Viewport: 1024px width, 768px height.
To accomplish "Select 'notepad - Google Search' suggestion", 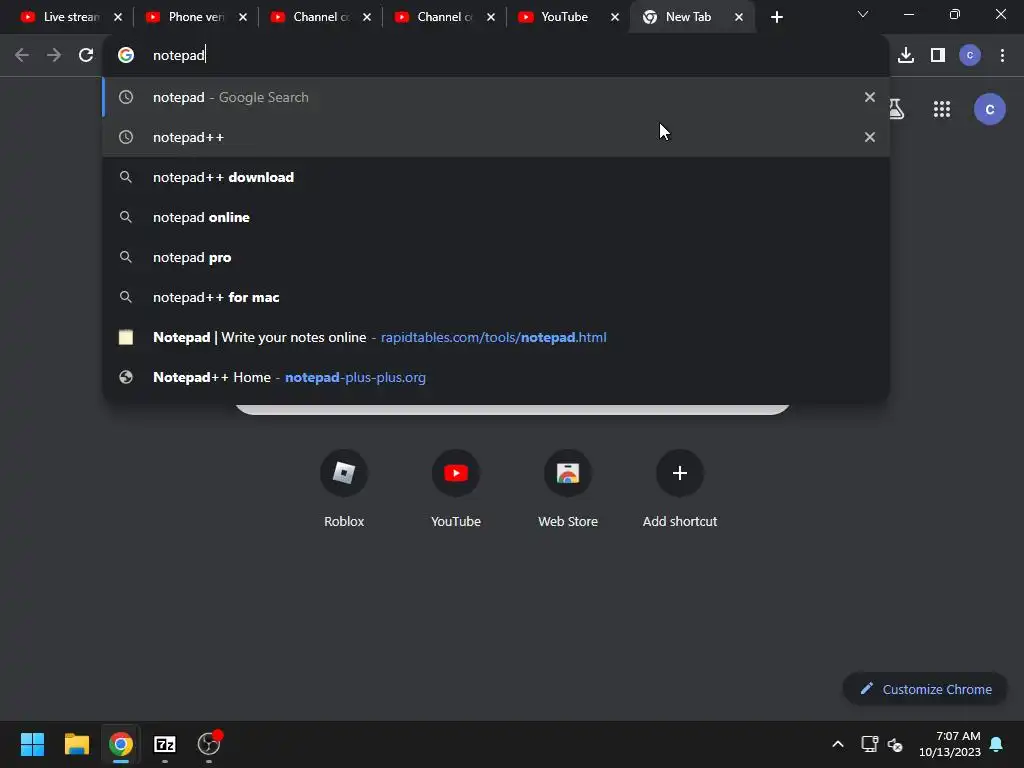I will tap(496, 97).
